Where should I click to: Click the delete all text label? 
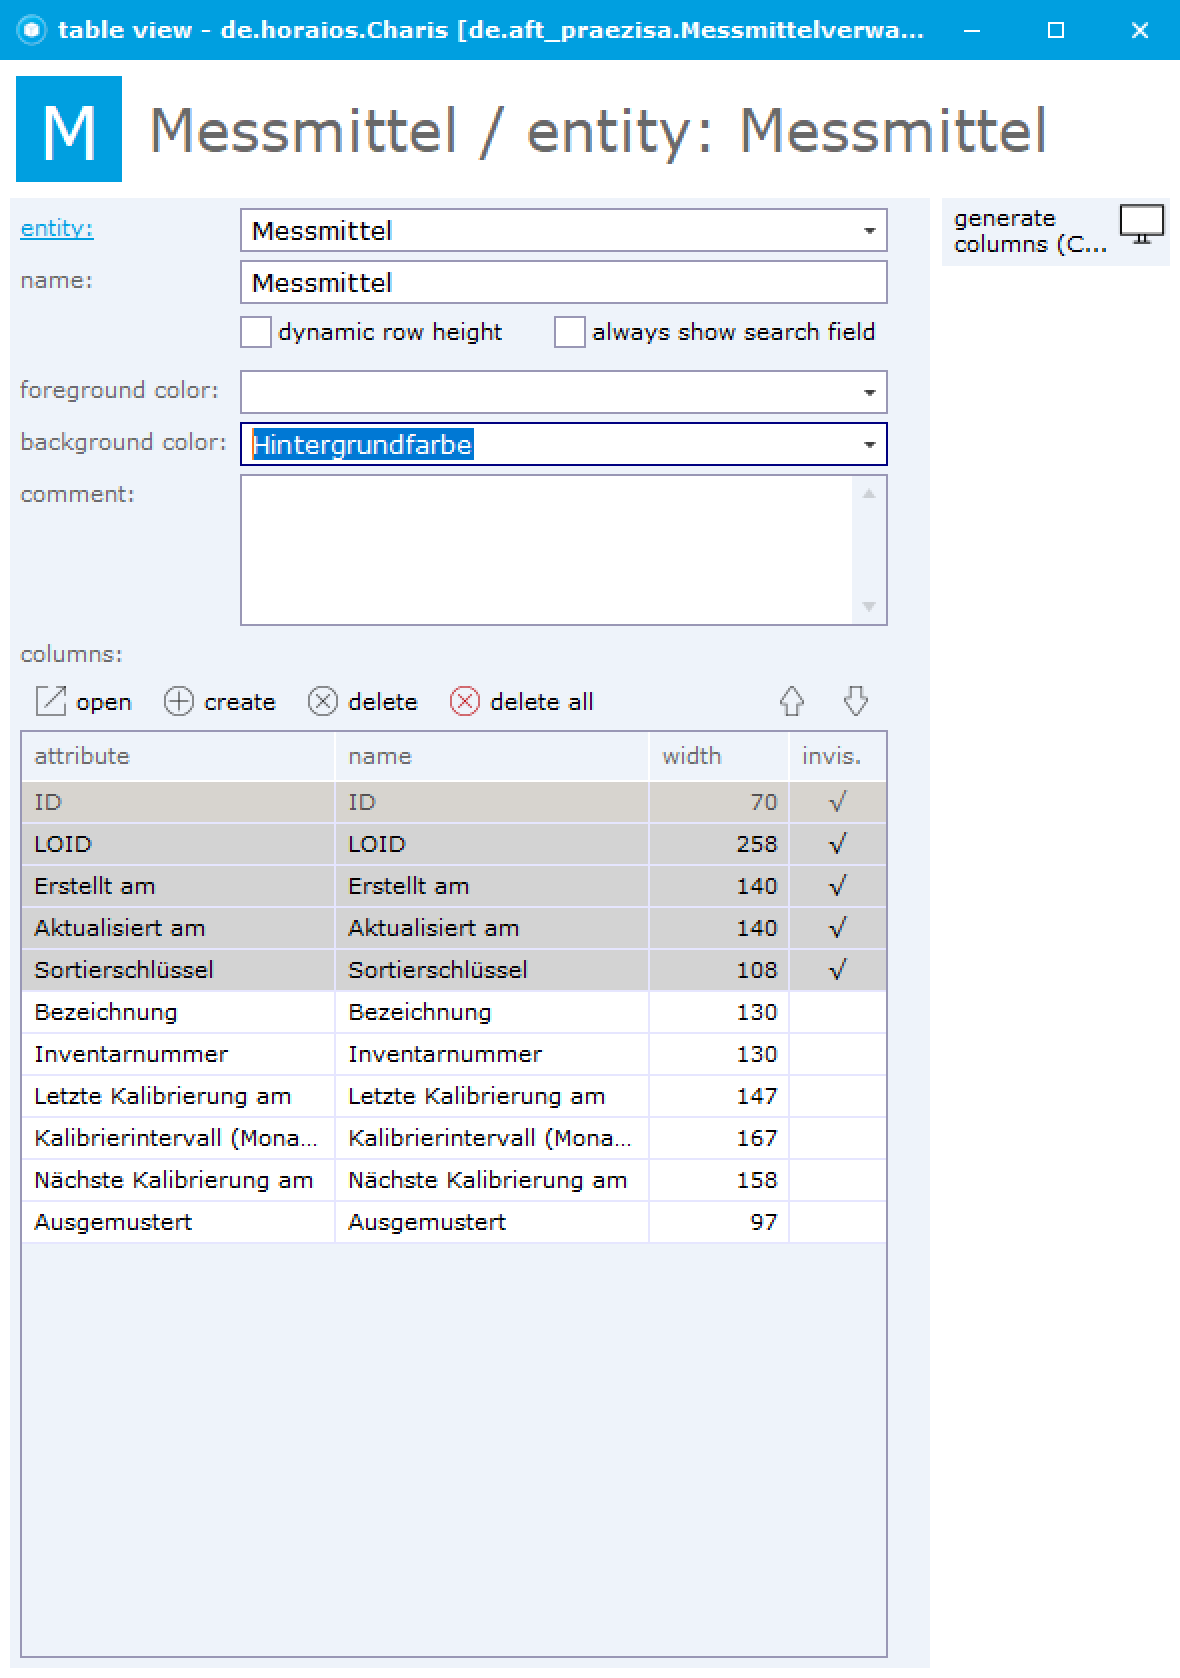pyautogui.click(x=542, y=702)
